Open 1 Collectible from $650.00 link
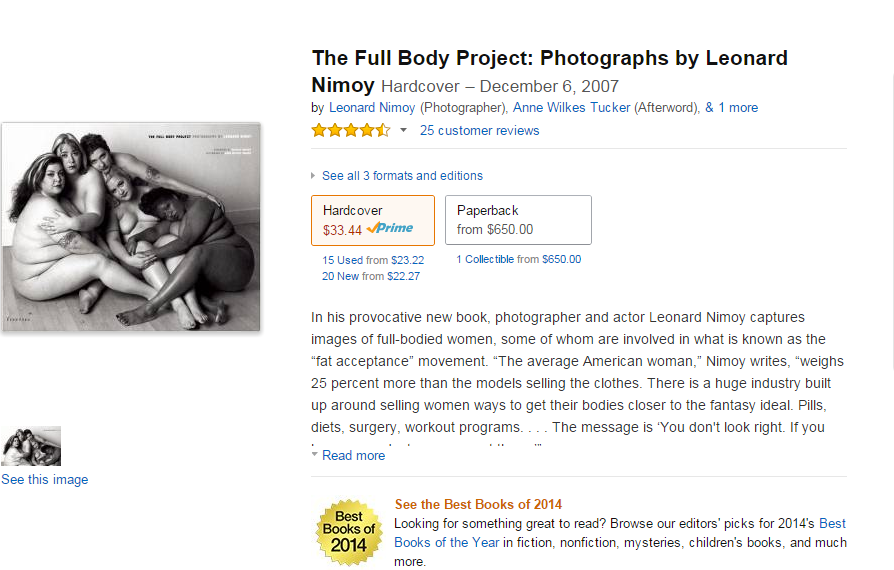The height and width of the screenshot is (570, 894). [518, 259]
